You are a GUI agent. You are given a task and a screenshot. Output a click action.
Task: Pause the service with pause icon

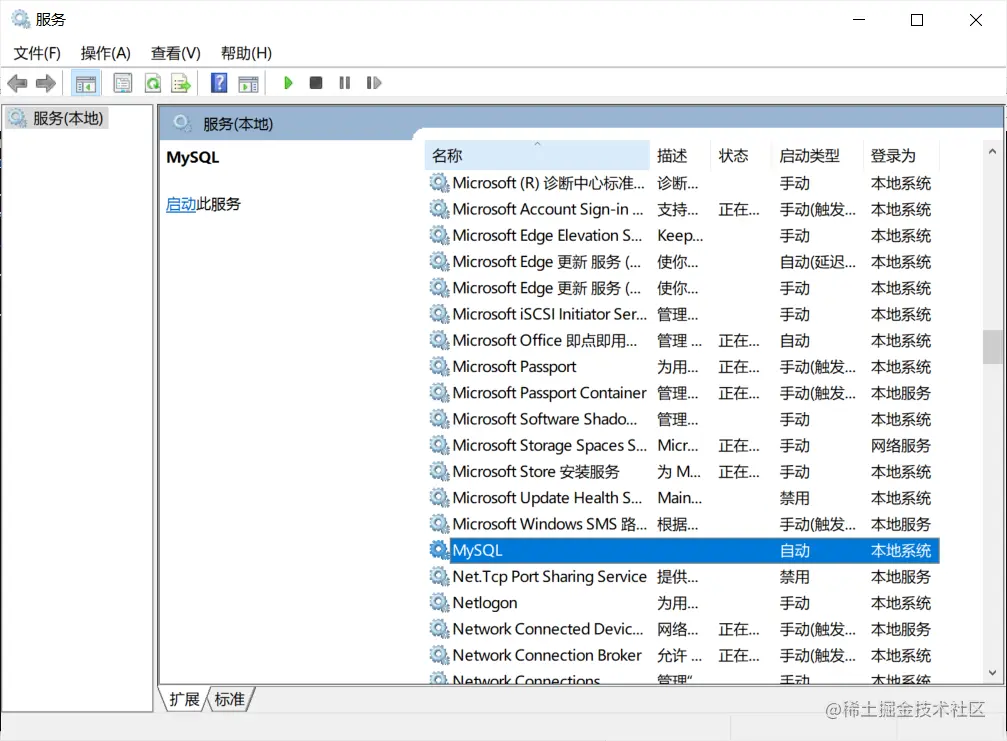(345, 83)
